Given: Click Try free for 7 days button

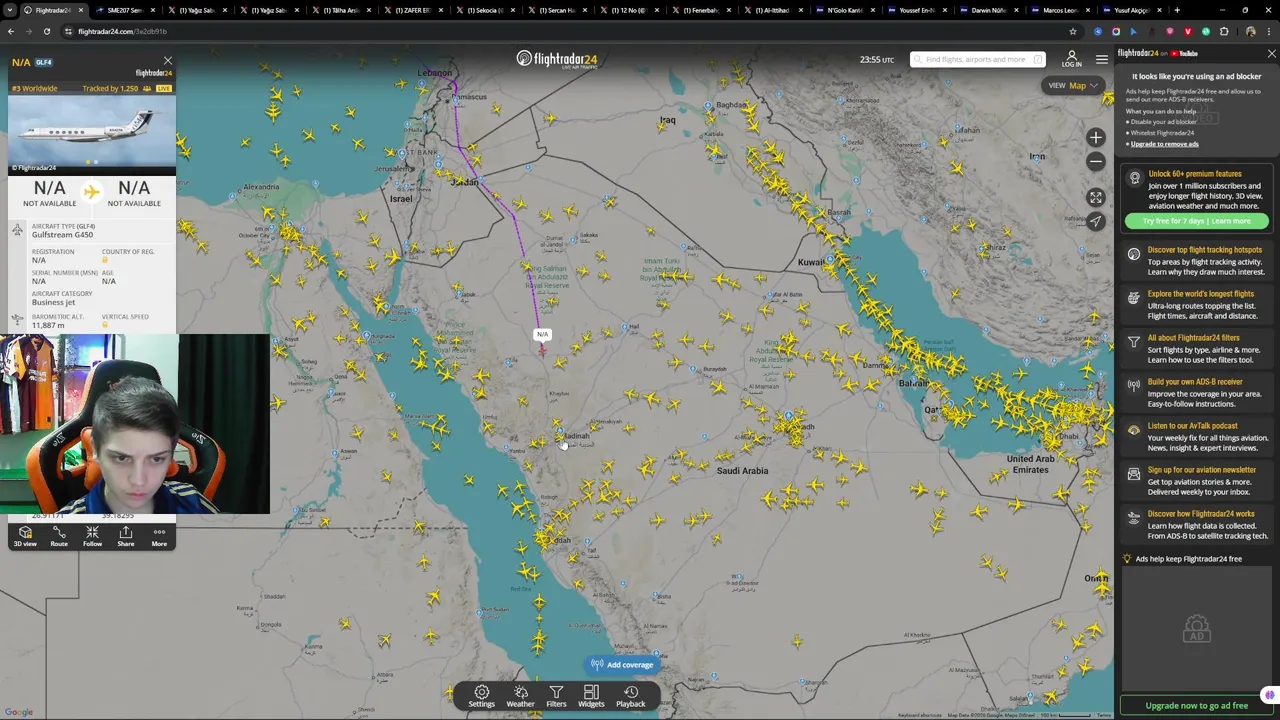Looking at the screenshot, I should pyautogui.click(x=1196, y=221).
